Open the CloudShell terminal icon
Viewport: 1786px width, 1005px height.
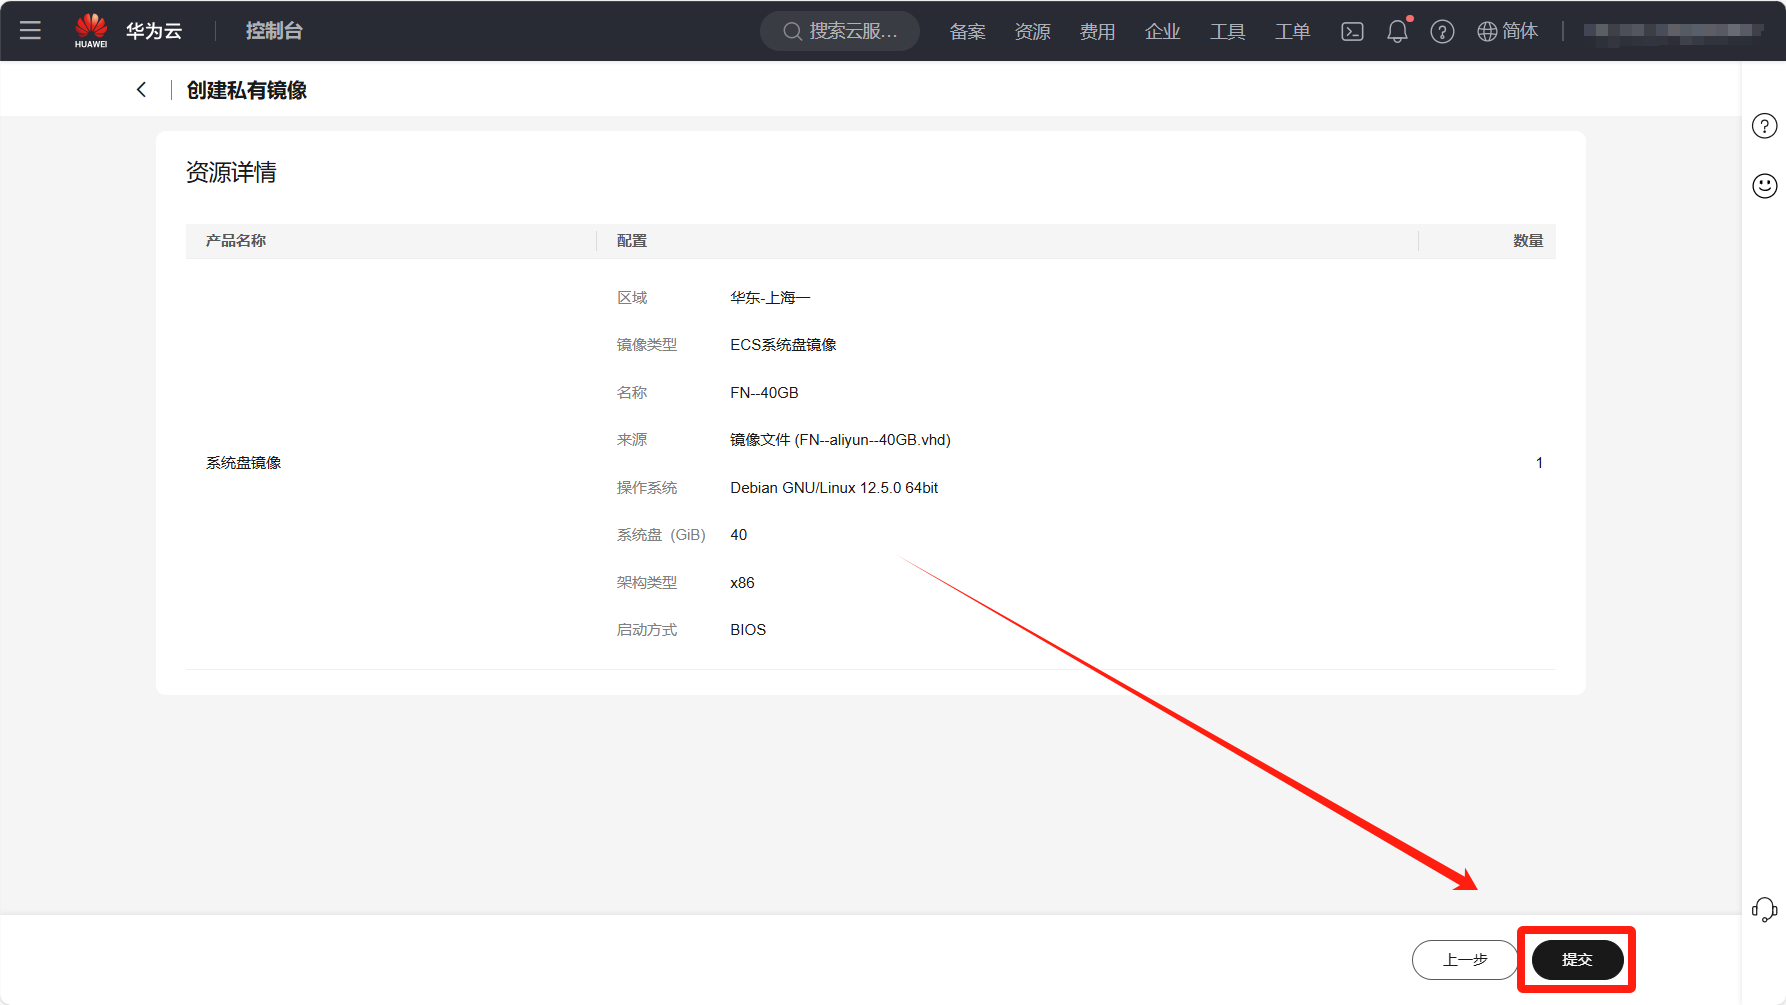(x=1352, y=32)
